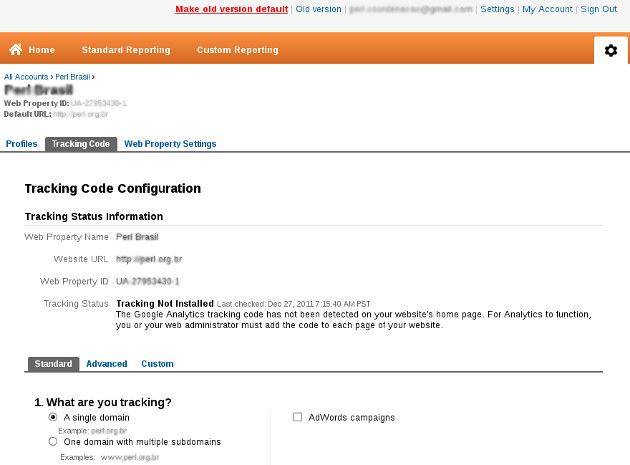
Task: Enable the AdWords campaigns checkbox
Action: point(297,417)
